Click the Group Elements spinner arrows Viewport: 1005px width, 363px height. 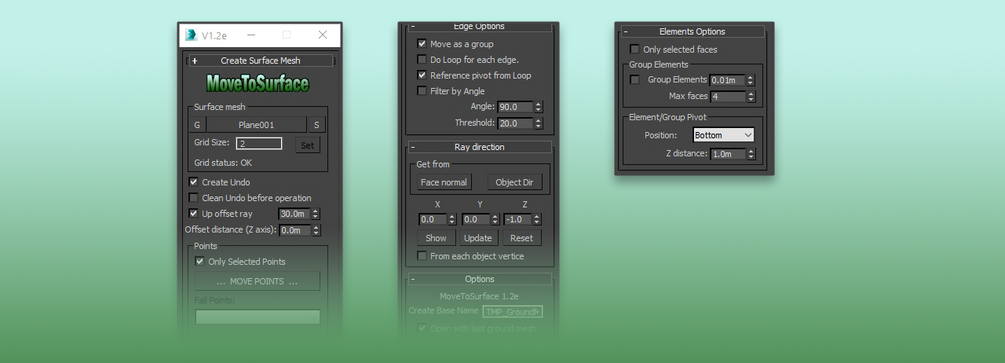click(751, 81)
